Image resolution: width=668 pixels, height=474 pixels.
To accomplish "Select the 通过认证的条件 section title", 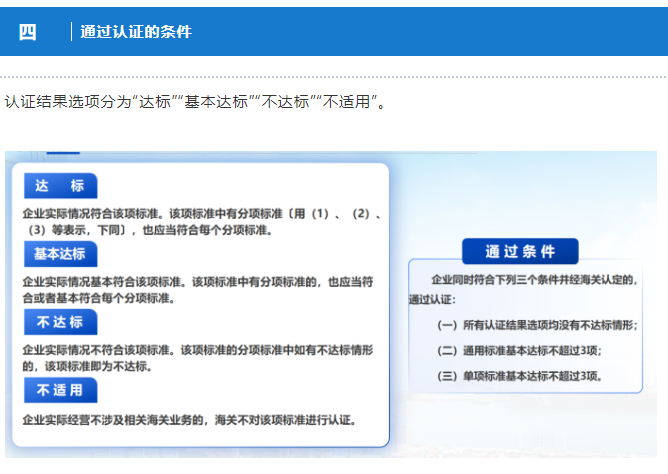I will (136, 32).
